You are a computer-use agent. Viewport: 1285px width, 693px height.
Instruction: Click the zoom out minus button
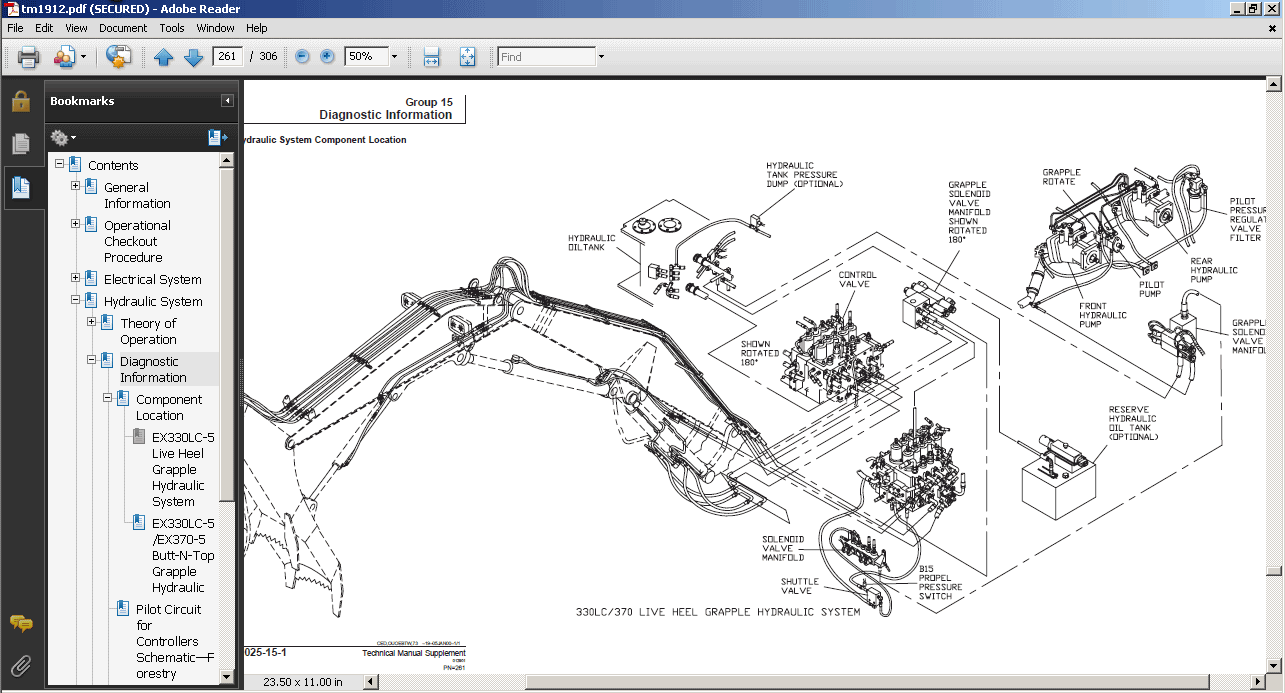point(303,57)
